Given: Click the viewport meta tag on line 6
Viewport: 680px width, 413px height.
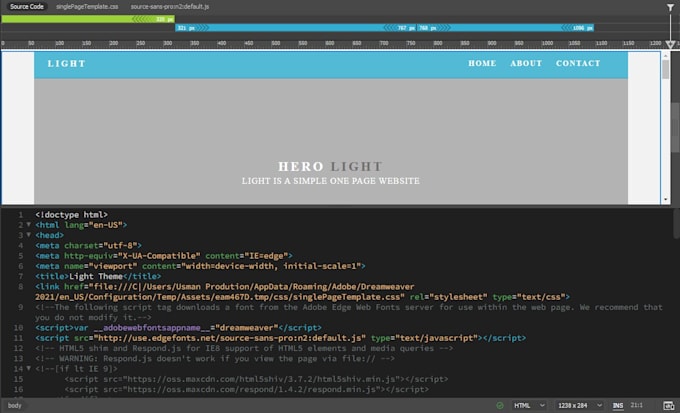Looking at the screenshot, I should pyautogui.click(x=200, y=266).
